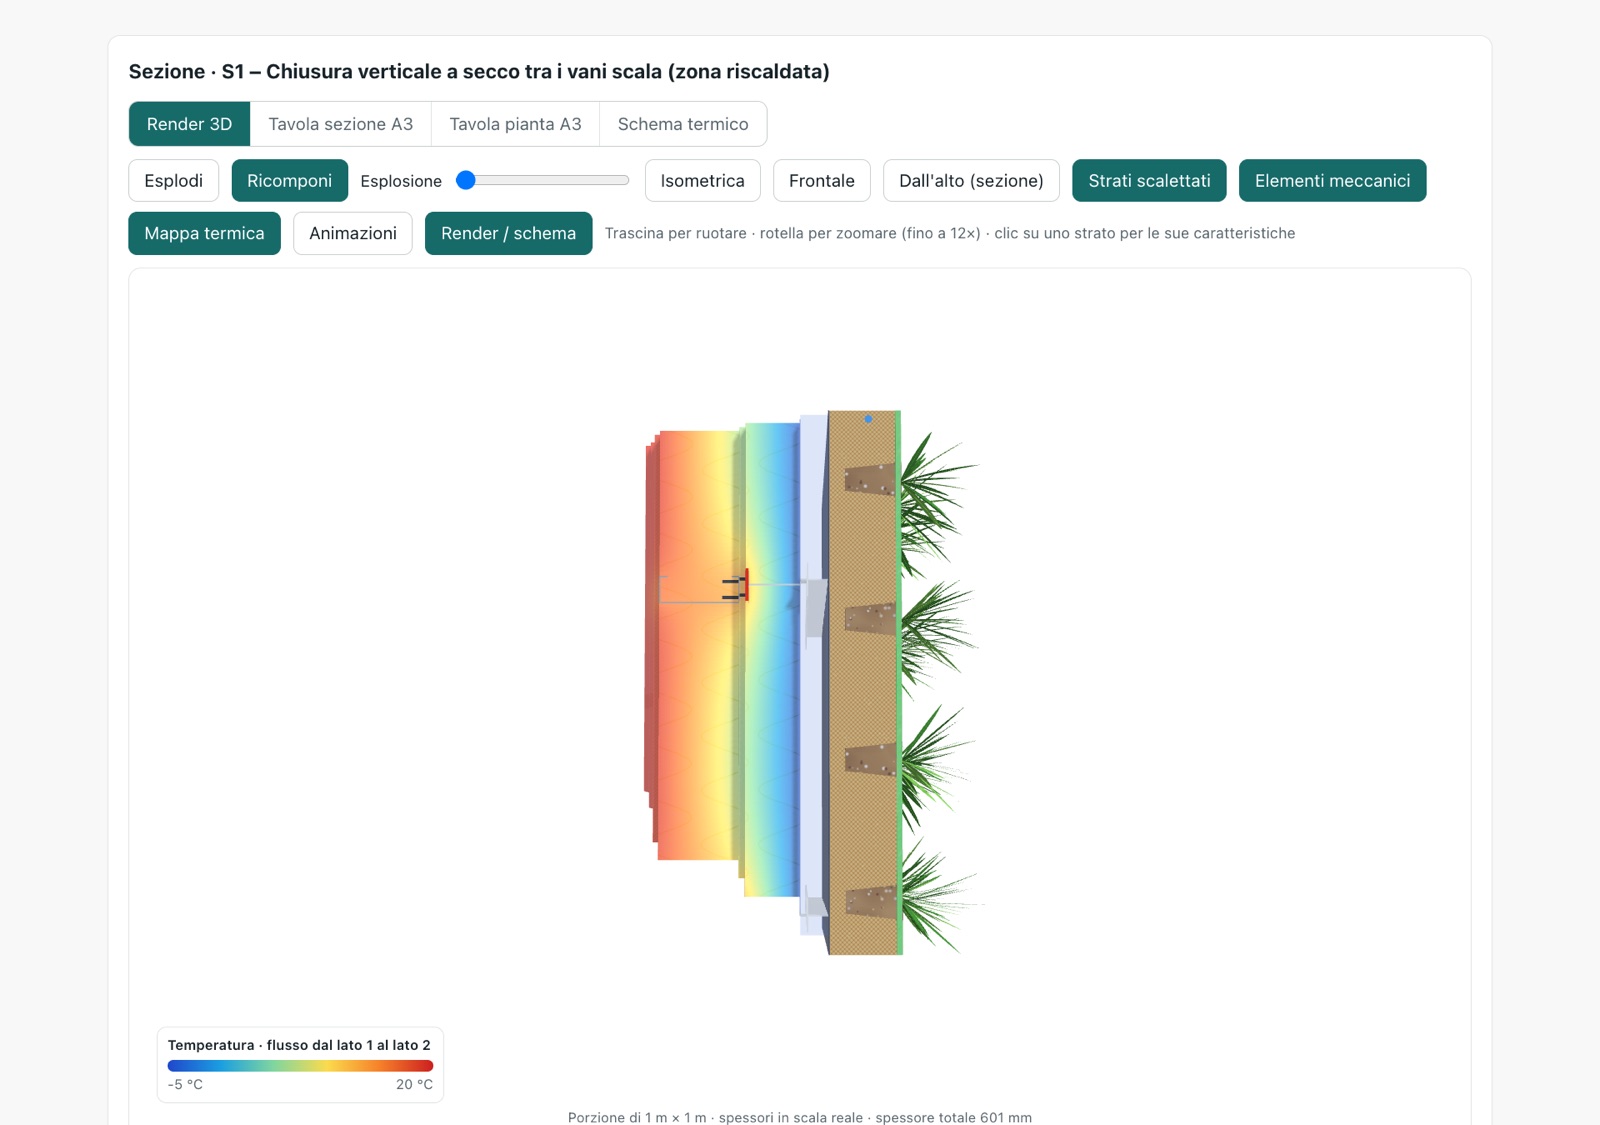Switch to the Frontale view
Image resolution: width=1600 pixels, height=1125 pixels.
[822, 181]
